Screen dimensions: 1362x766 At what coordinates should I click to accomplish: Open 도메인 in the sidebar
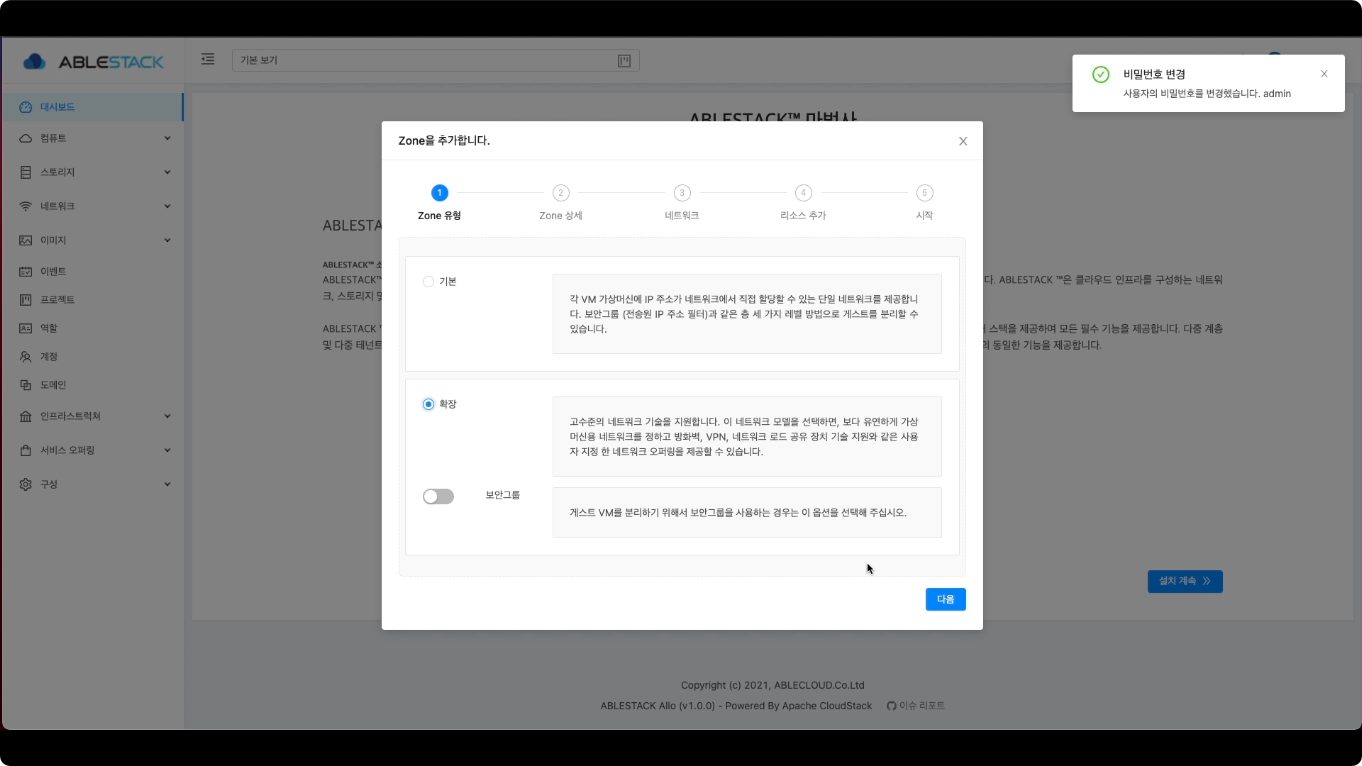pyautogui.click(x=92, y=384)
